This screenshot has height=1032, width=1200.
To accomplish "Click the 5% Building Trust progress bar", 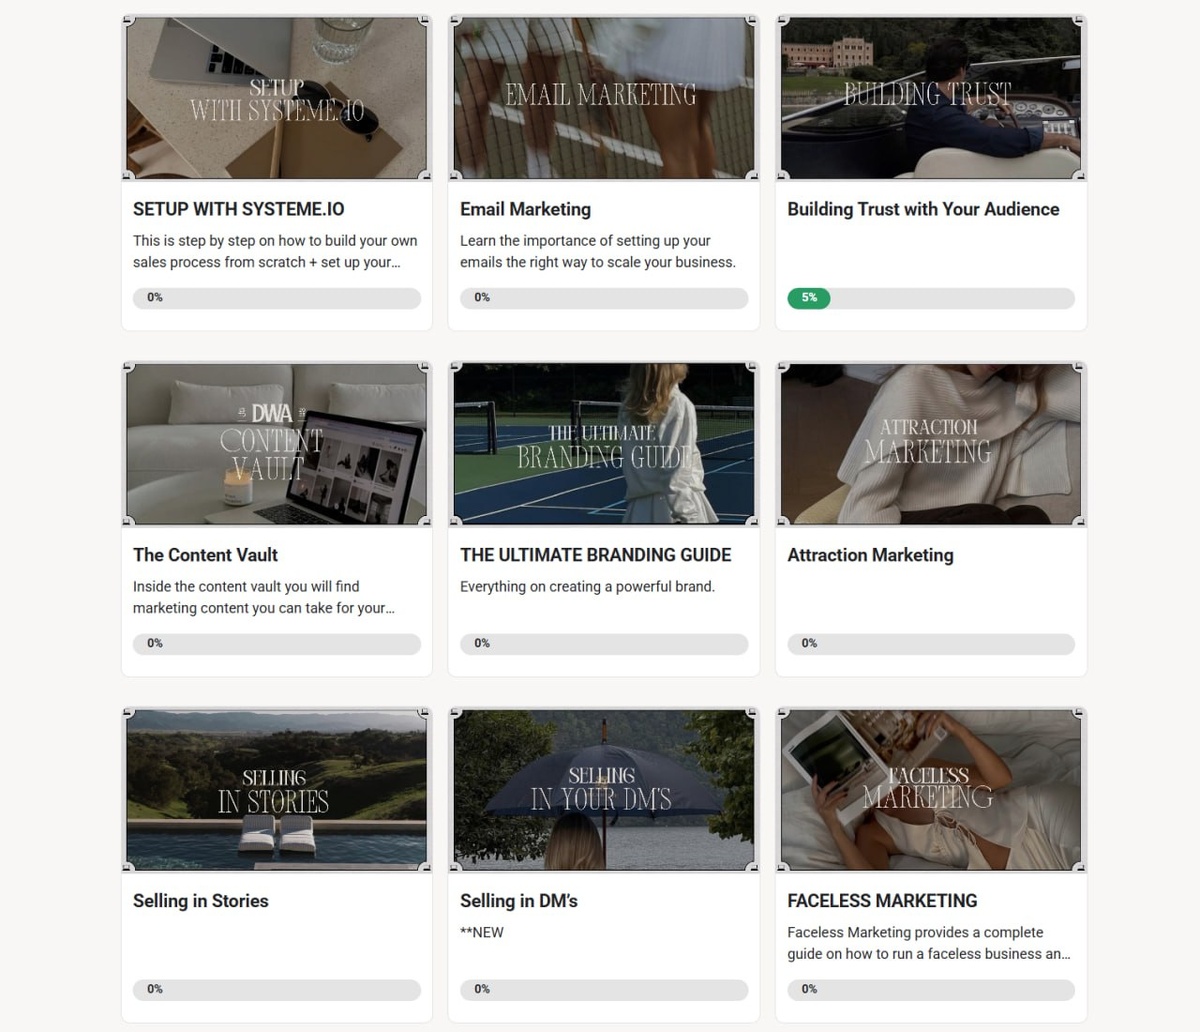I will (x=931, y=298).
